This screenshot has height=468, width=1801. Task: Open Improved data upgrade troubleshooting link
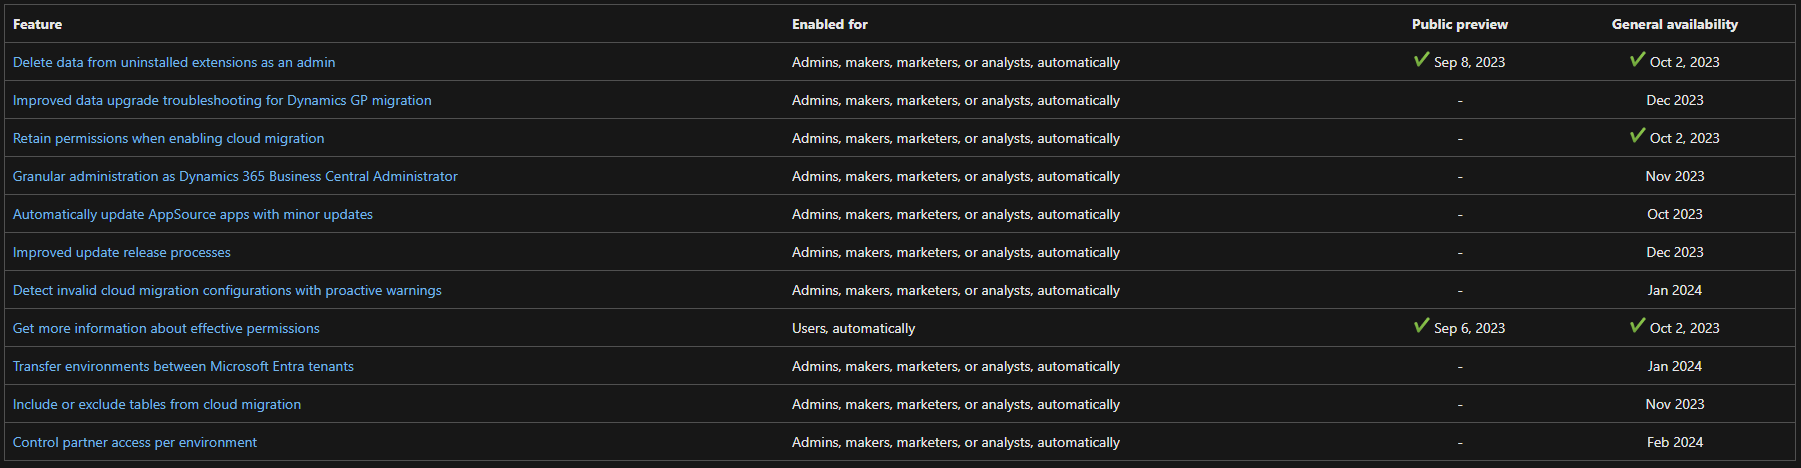click(x=222, y=100)
